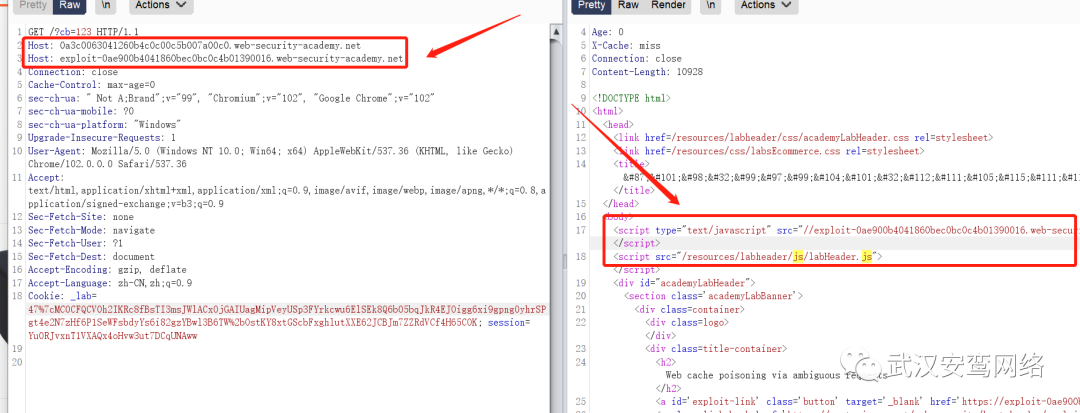Toggle \n non-printable characters in request panel
The width and height of the screenshot is (1080, 413).
coord(105,6)
